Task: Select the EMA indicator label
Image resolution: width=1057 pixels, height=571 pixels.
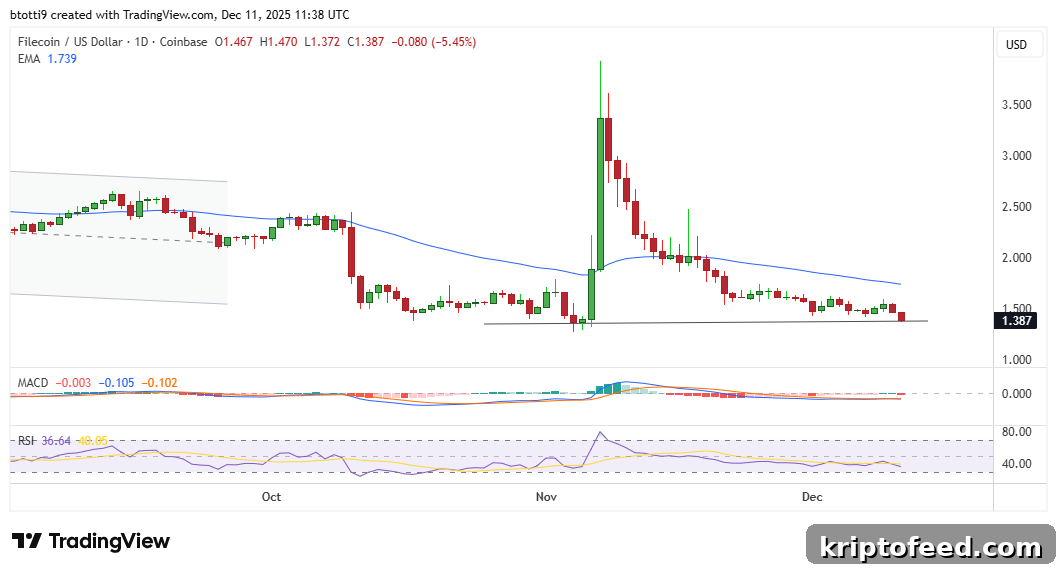Action: coord(29,59)
